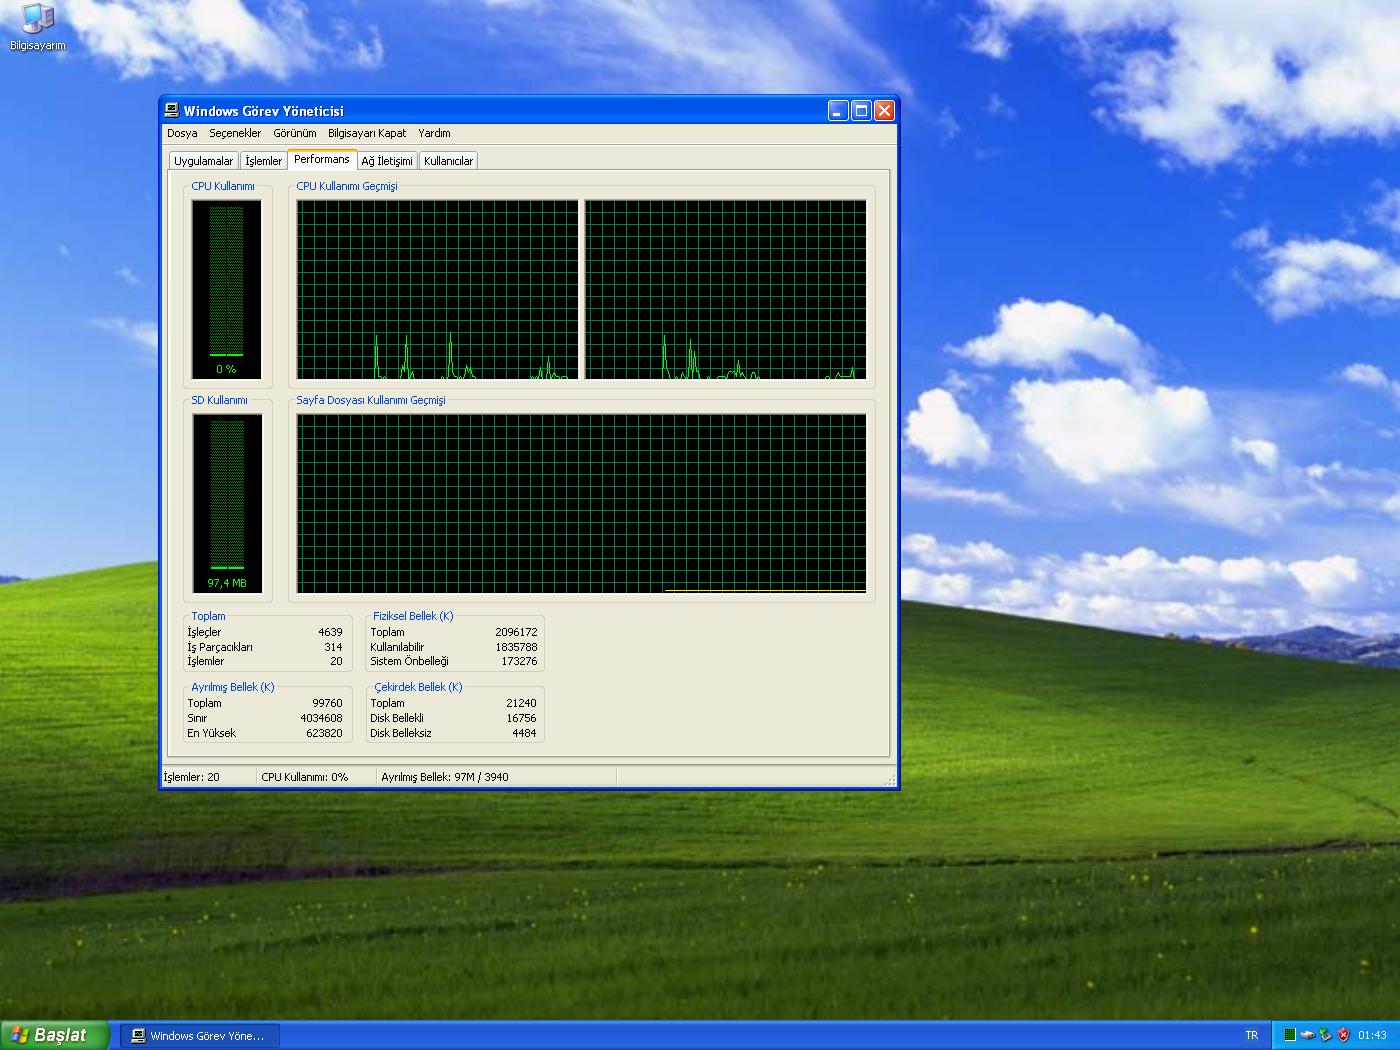Click the page file usage history graph
The image size is (1400, 1050).
(581, 503)
